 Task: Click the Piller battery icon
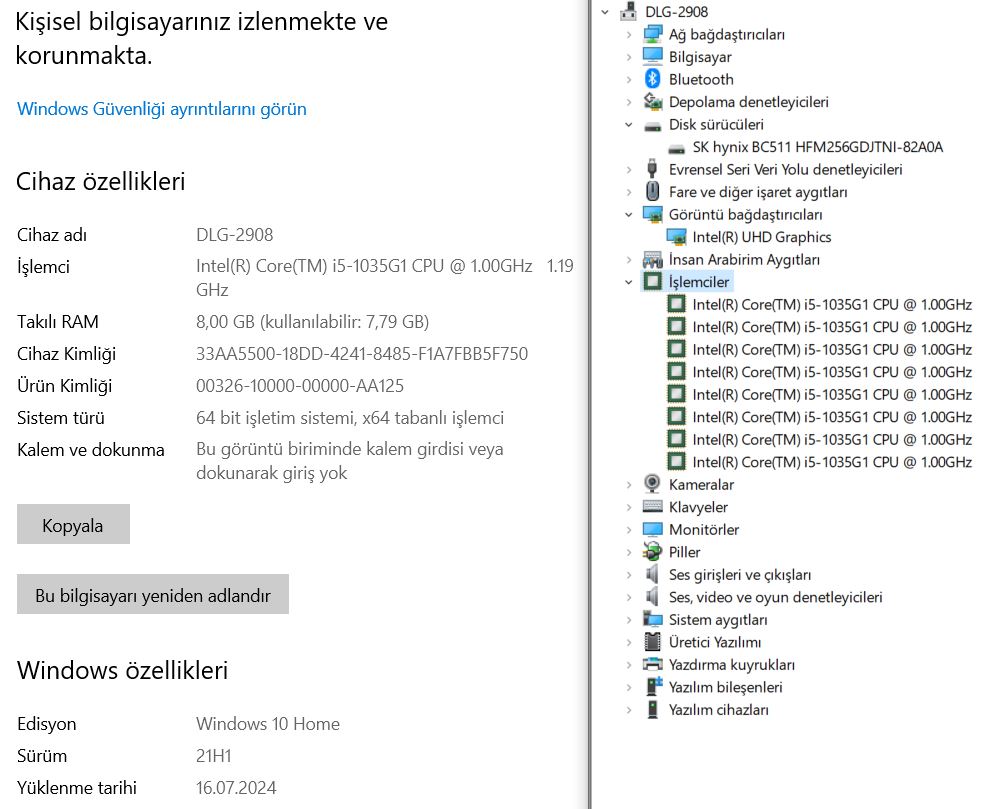pyautogui.click(x=652, y=552)
